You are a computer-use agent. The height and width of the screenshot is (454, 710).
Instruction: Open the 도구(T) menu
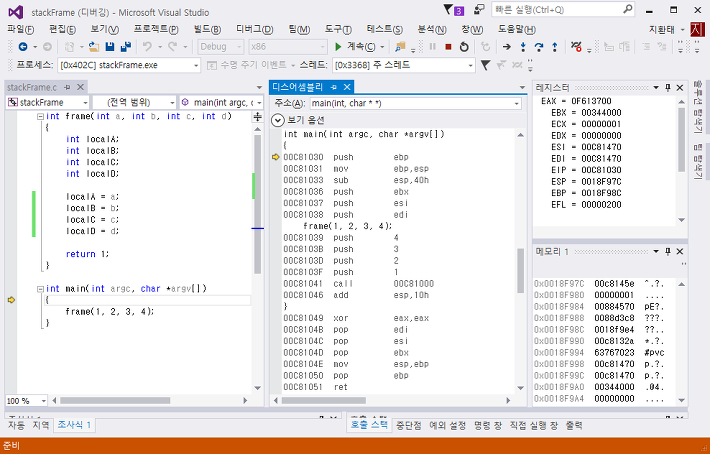[338, 29]
